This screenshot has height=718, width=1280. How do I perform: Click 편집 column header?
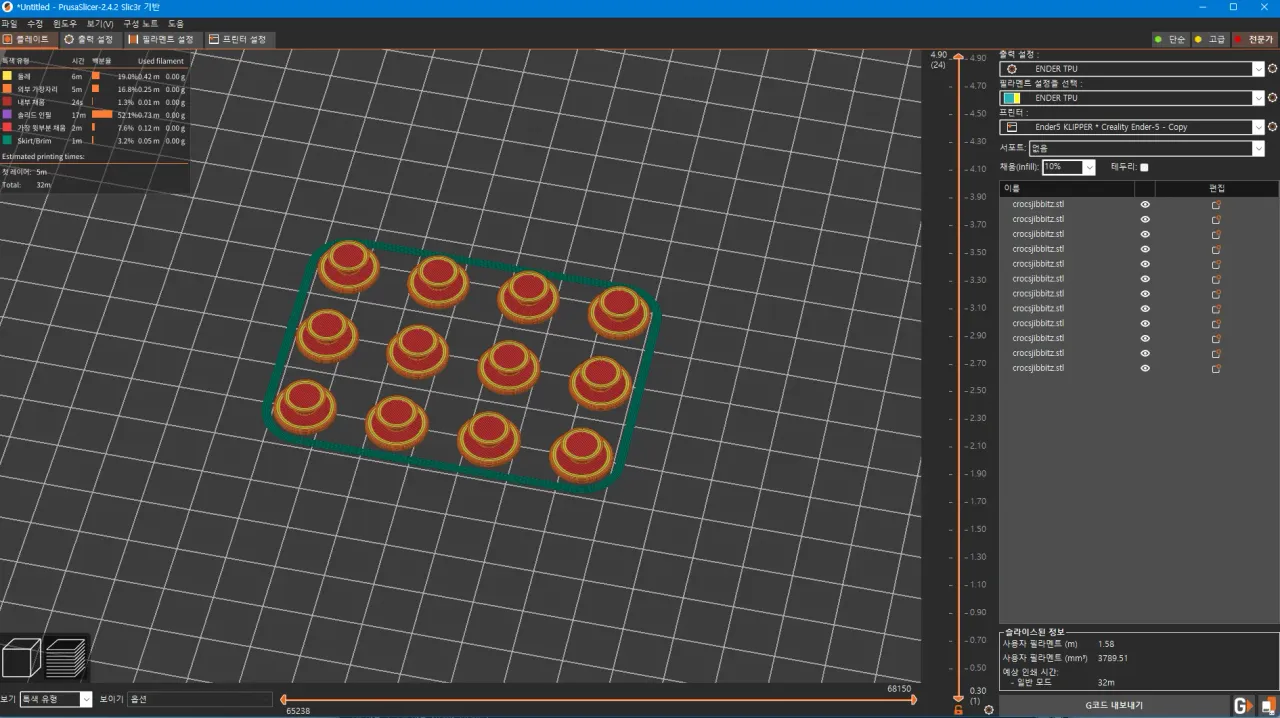[1217, 188]
